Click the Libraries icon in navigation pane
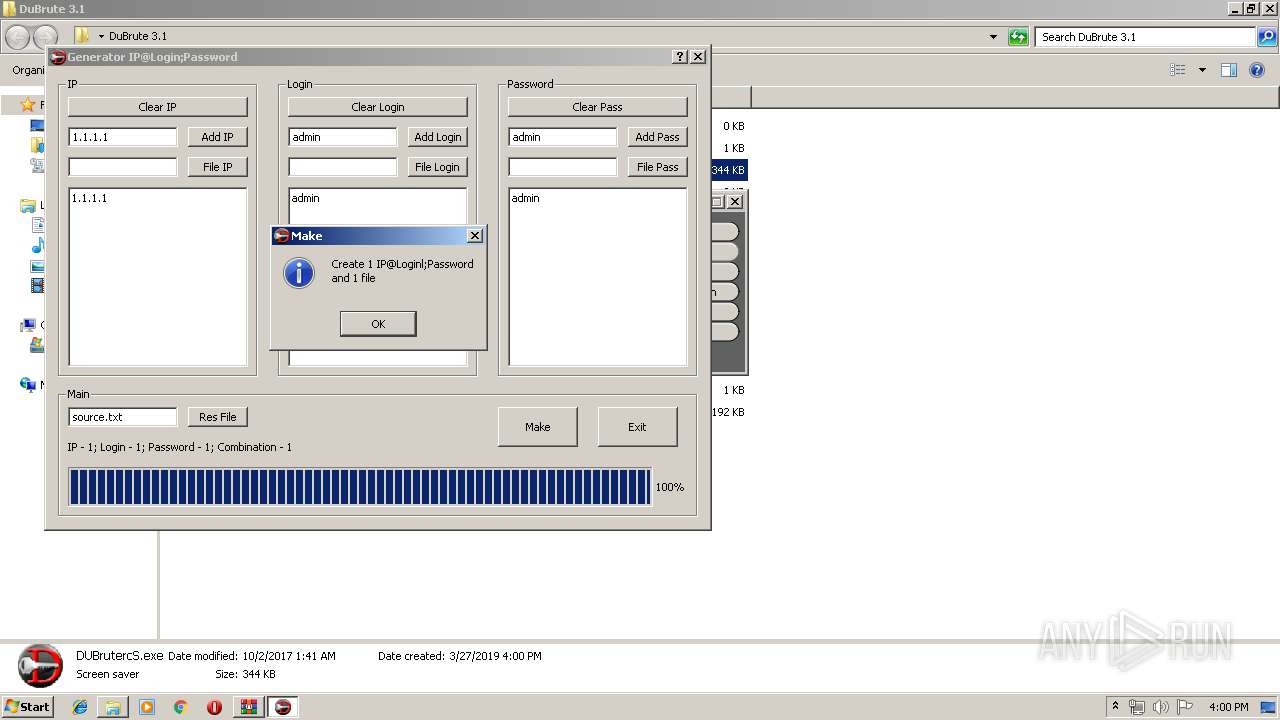The height and width of the screenshot is (720, 1280). 28,206
